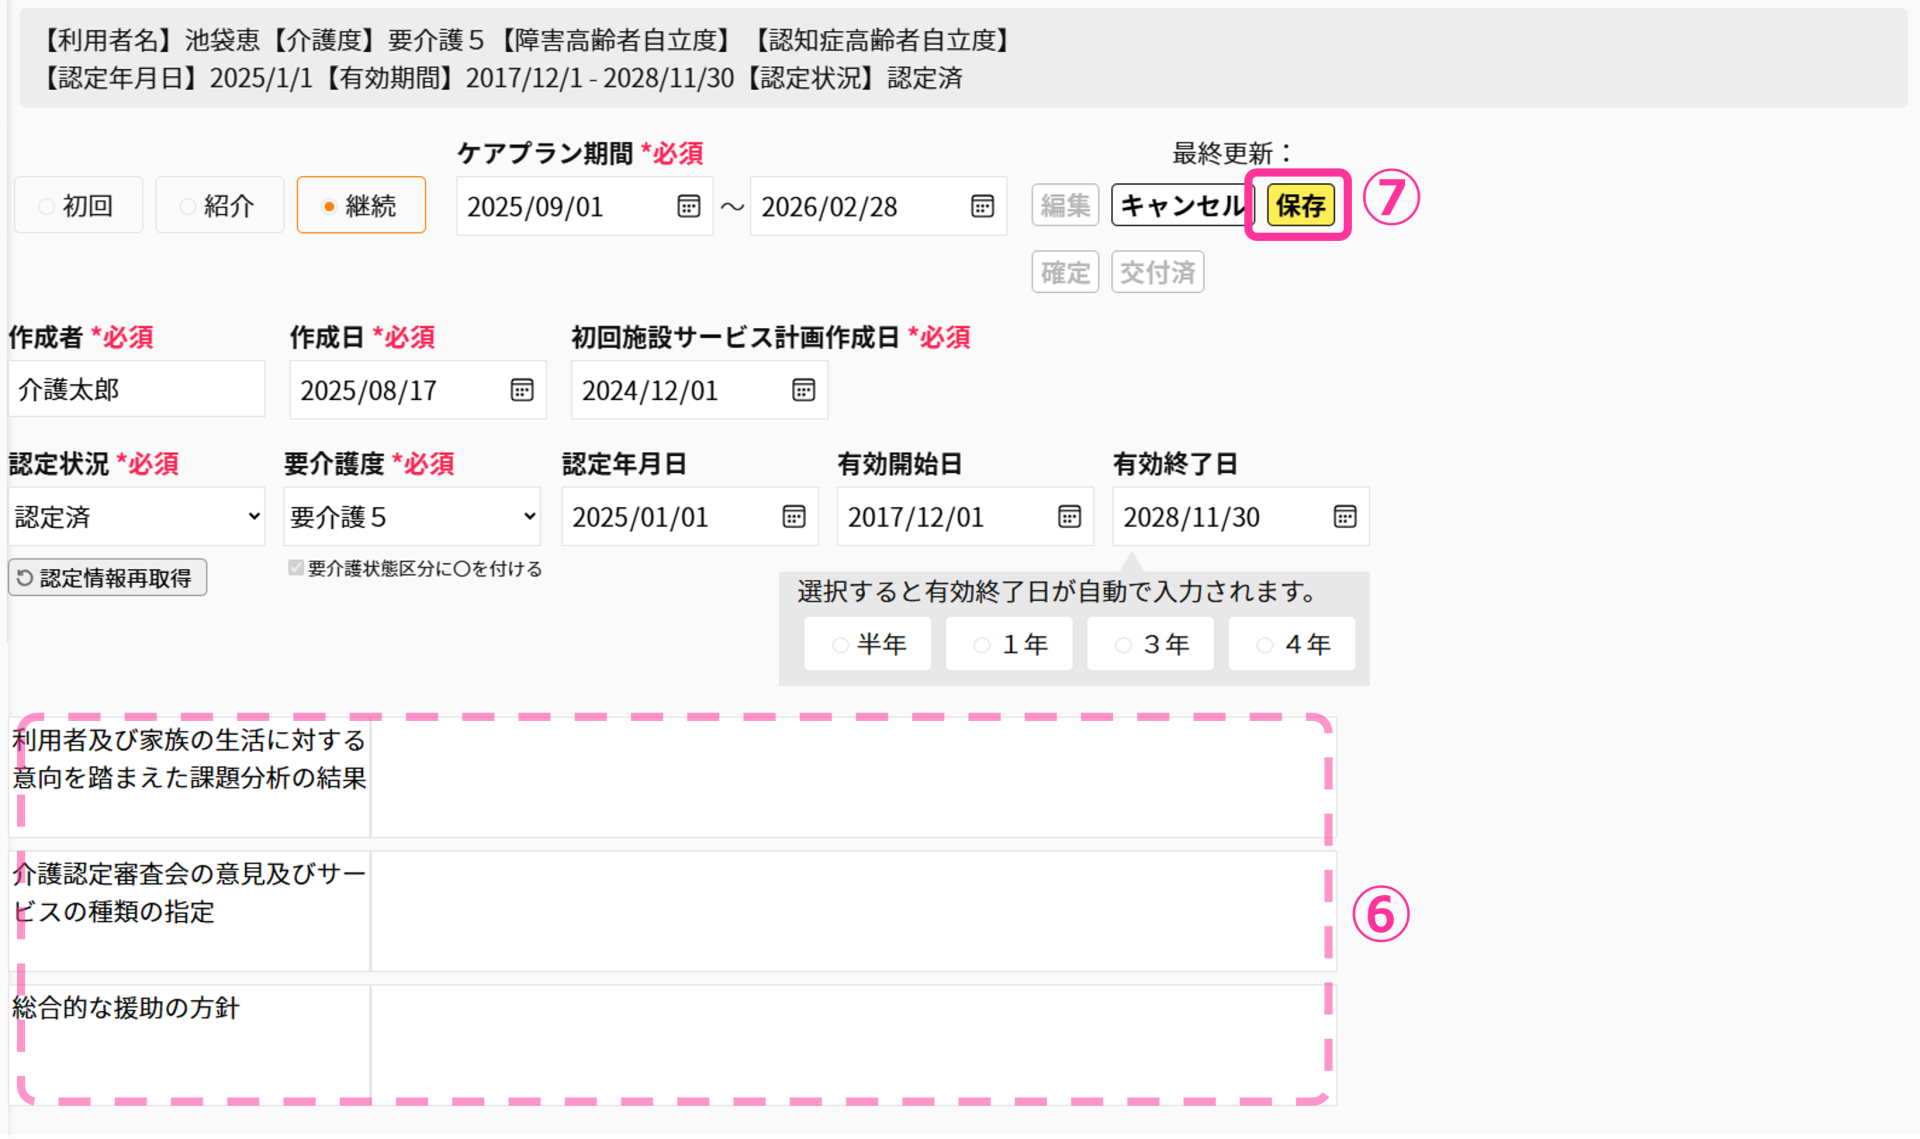Open calendar for care plan end date
The image size is (1920, 1139).
[x=982, y=206]
